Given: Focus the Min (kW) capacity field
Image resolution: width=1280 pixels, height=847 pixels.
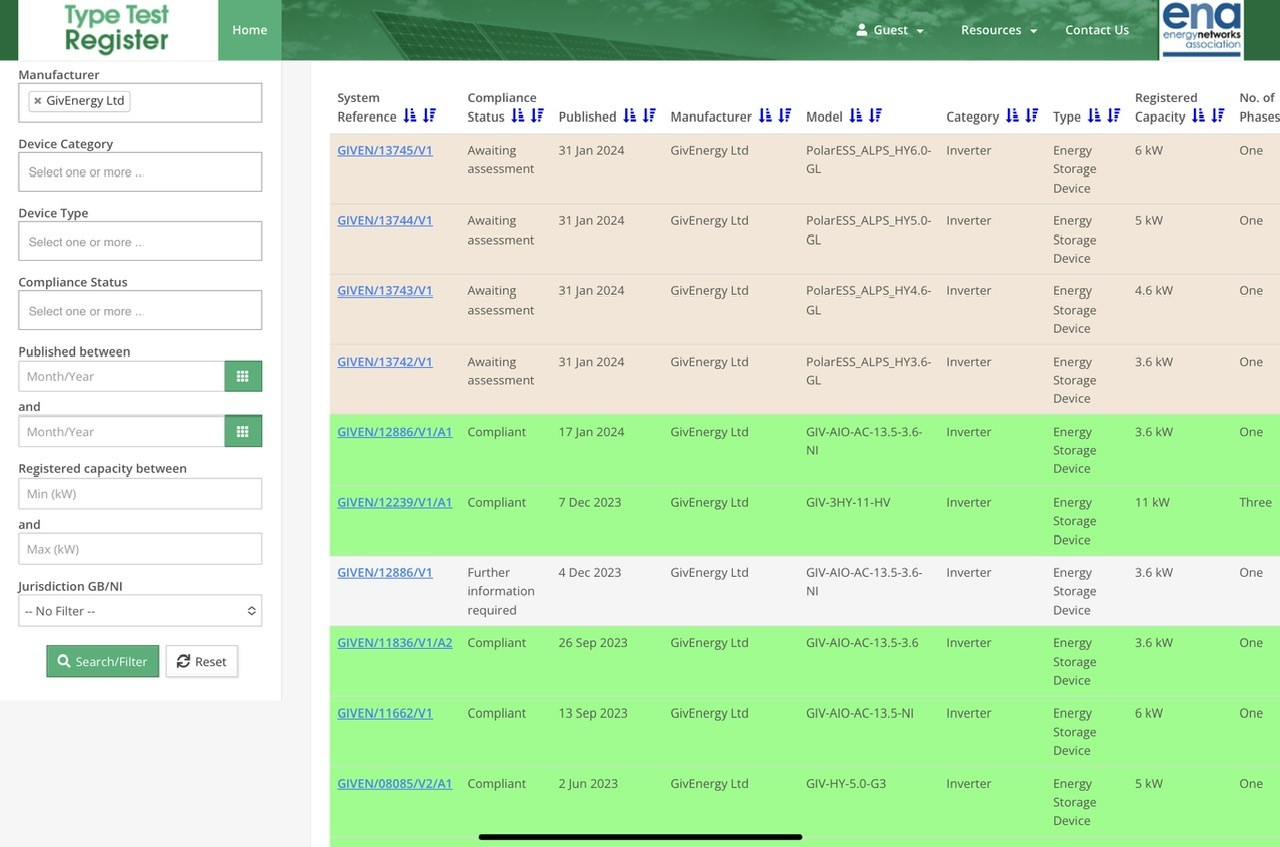Looking at the screenshot, I should (140, 493).
